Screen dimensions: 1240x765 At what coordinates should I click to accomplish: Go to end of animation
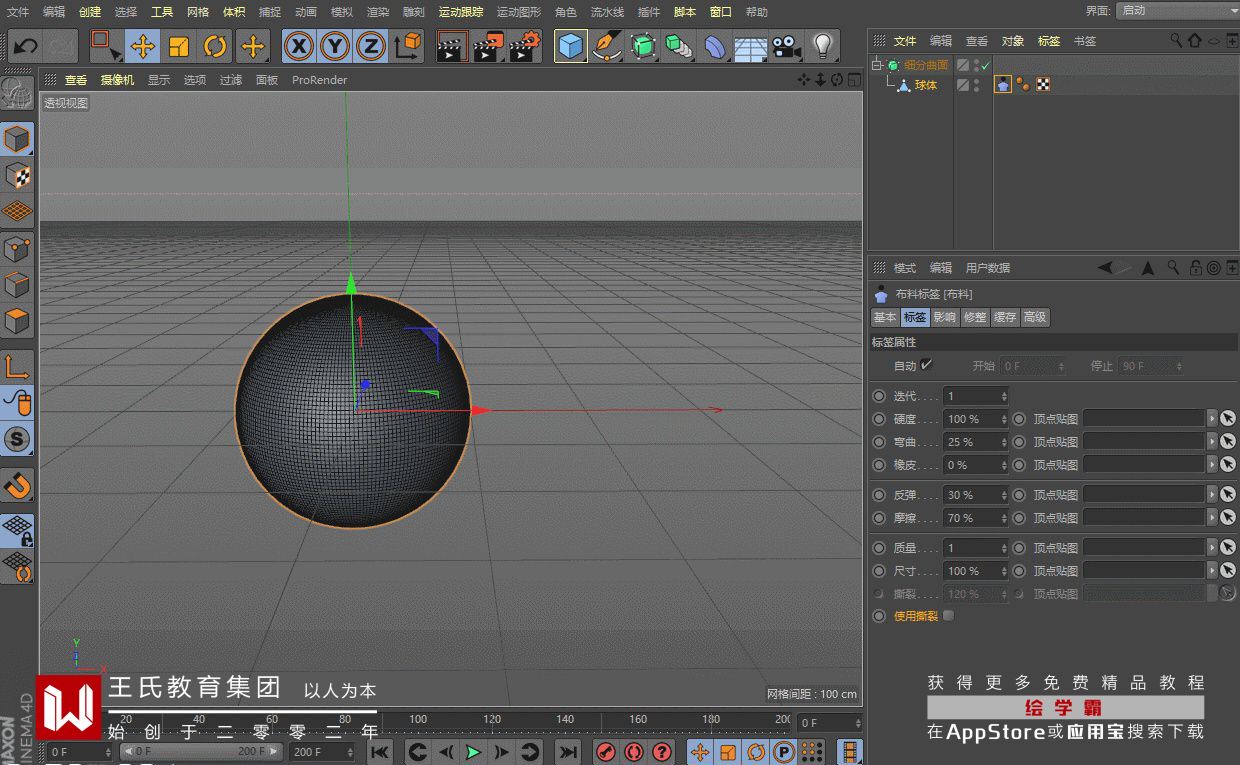[x=568, y=752]
